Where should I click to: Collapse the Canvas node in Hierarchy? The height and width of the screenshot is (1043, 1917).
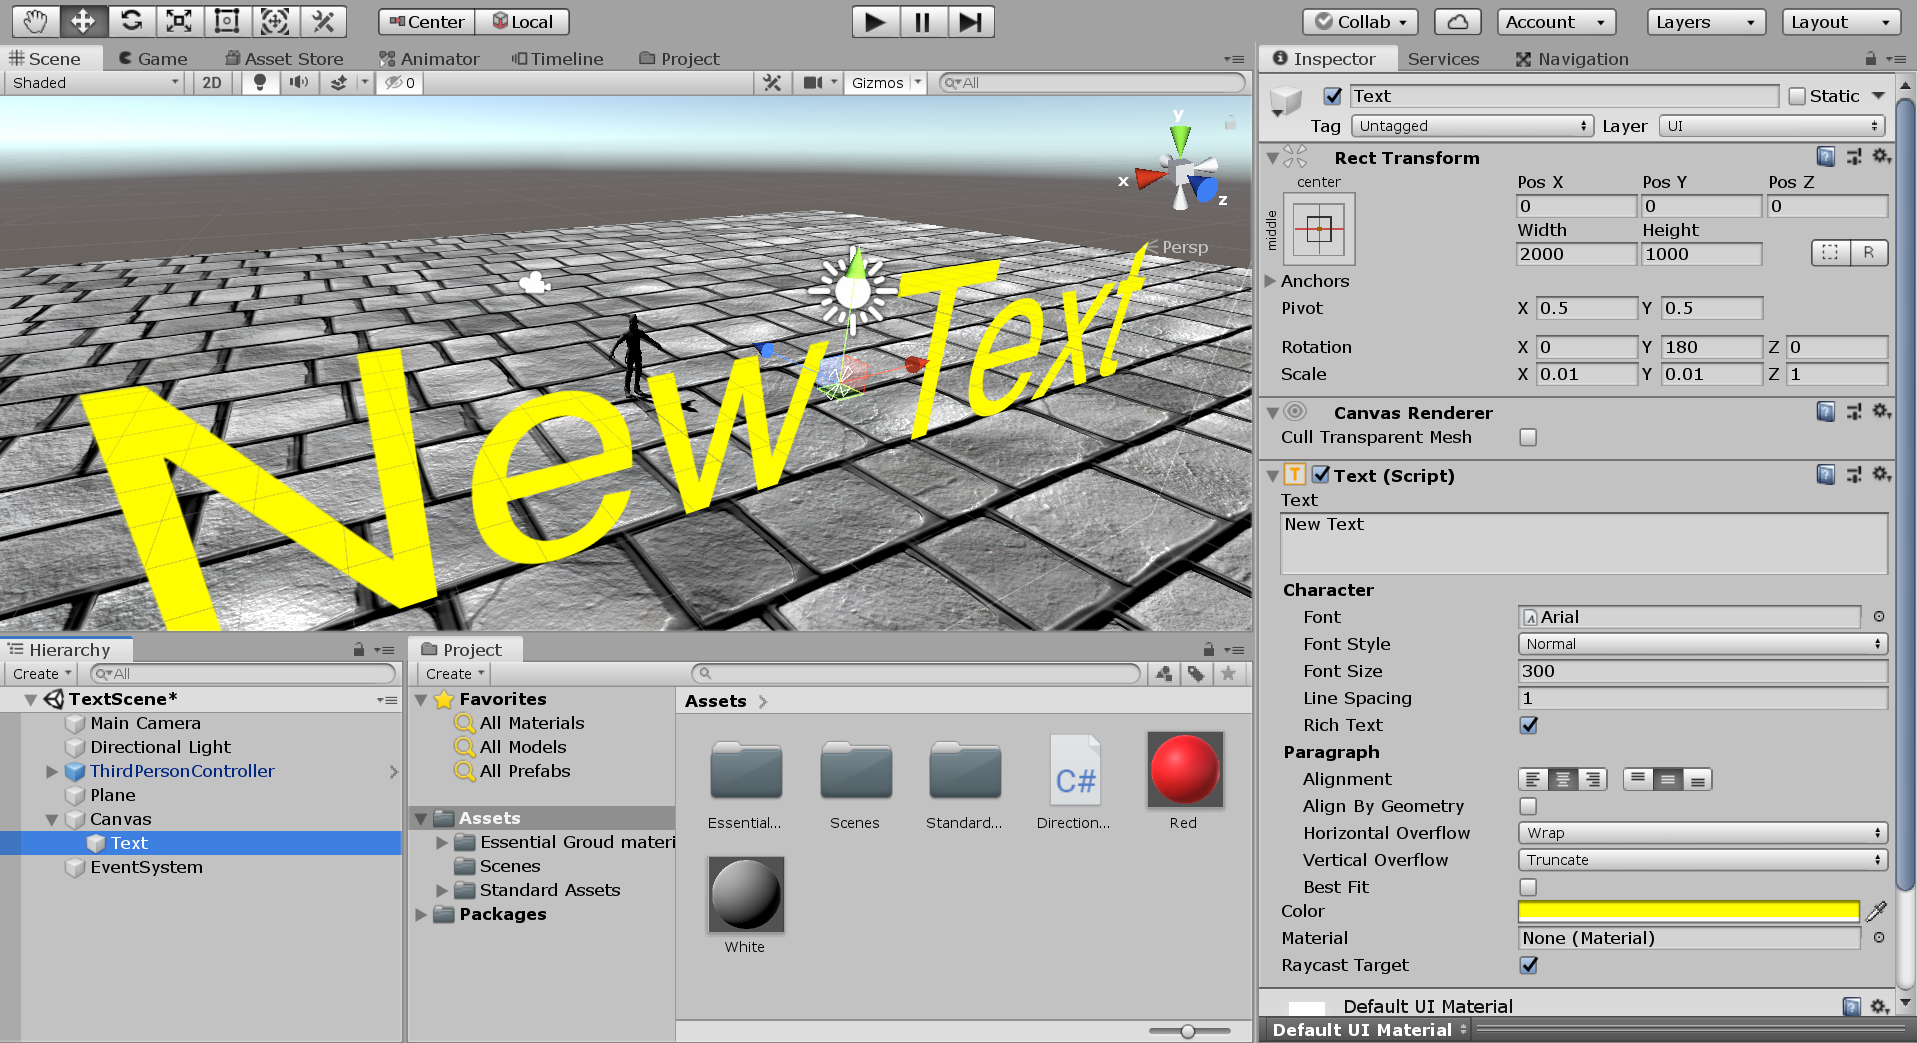pyautogui.click(x=52, y=819)
